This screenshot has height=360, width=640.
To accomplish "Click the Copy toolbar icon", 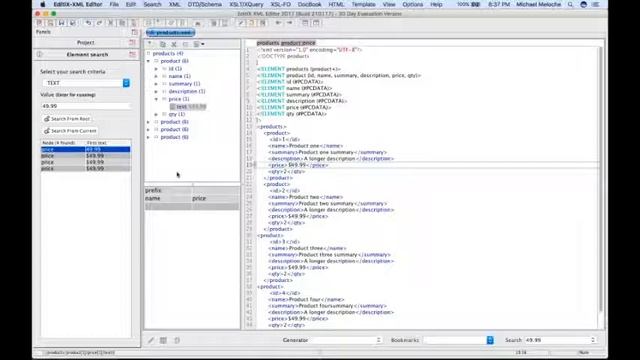I will tap(122, 23).
